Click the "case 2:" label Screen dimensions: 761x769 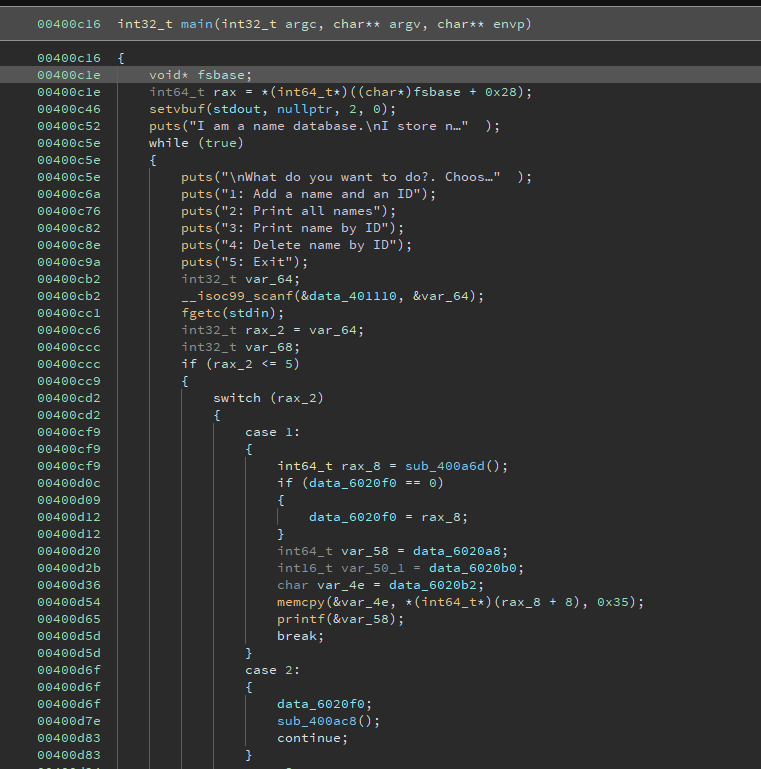273,669
